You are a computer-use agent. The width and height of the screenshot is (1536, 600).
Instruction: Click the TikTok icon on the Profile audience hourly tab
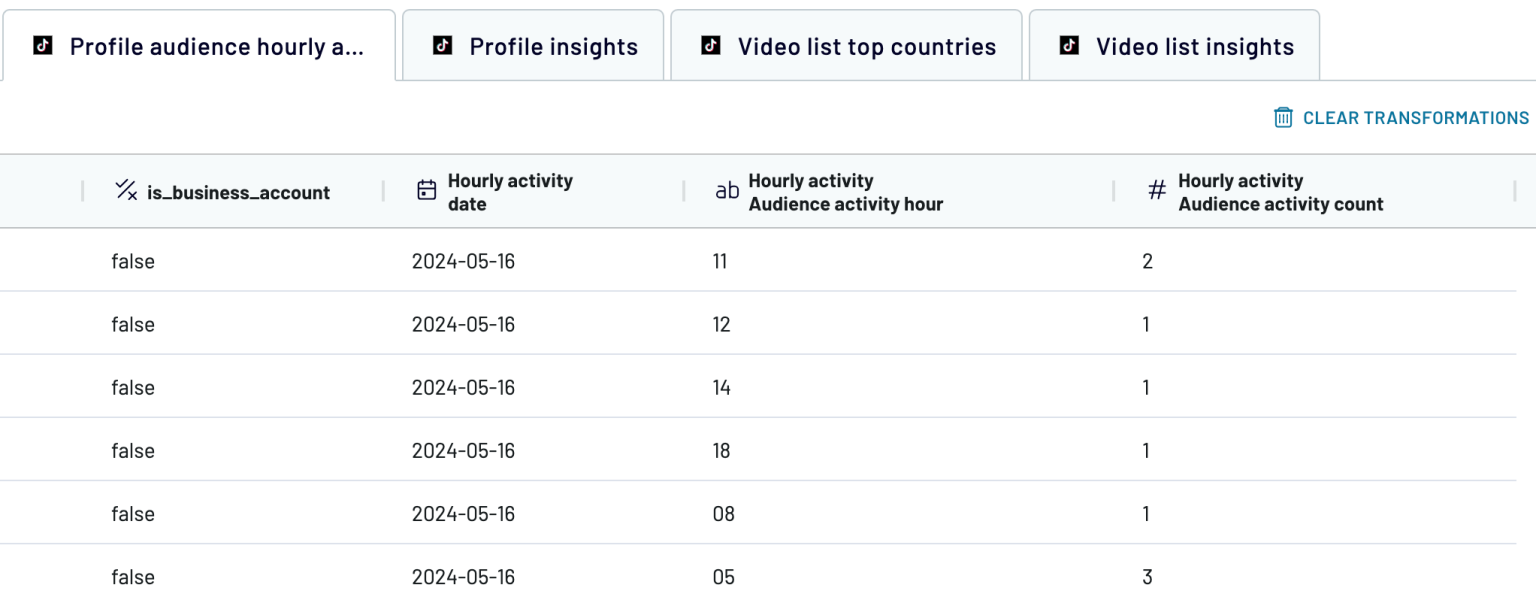point(44,45)
